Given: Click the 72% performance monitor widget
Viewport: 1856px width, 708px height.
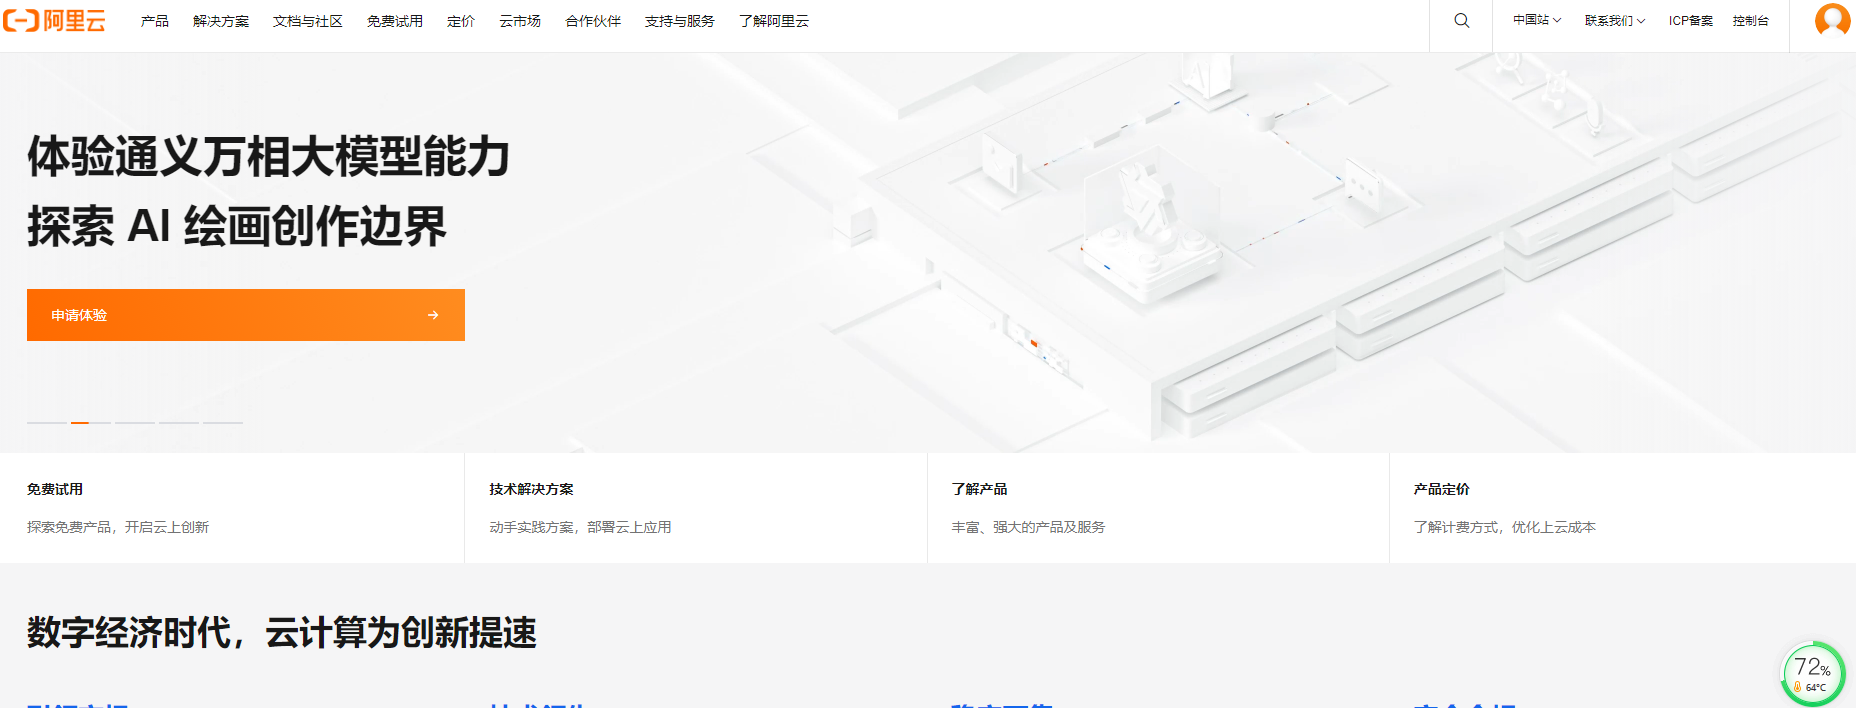Looking at the screenshot, I should 1812,674.
